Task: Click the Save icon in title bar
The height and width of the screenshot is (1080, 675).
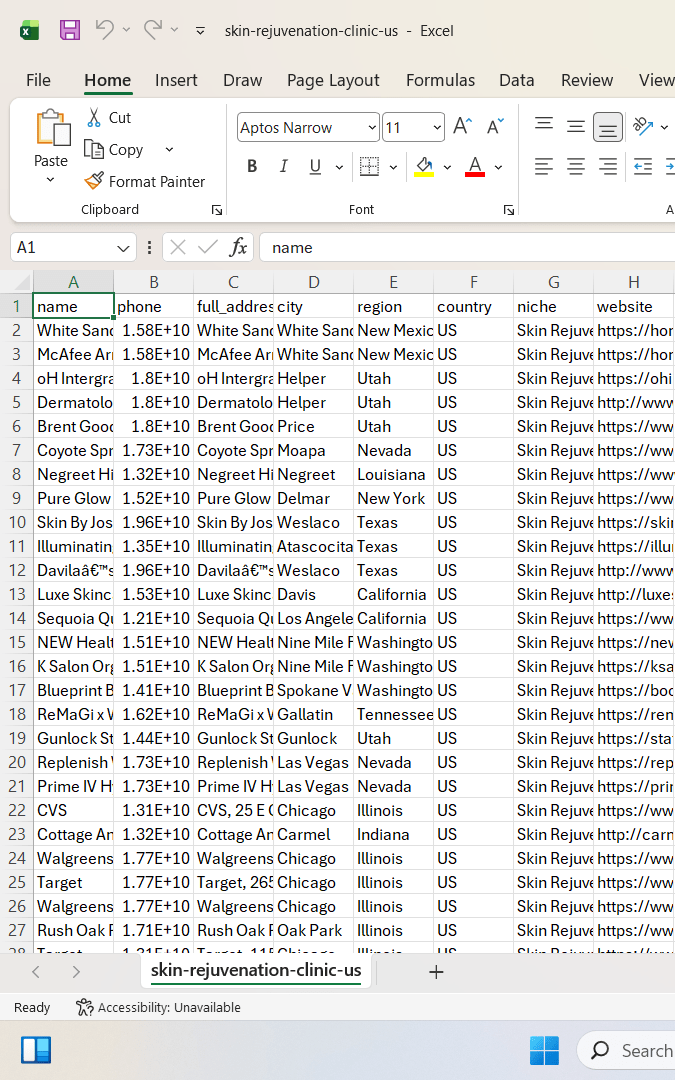Action: pos(70,30)
